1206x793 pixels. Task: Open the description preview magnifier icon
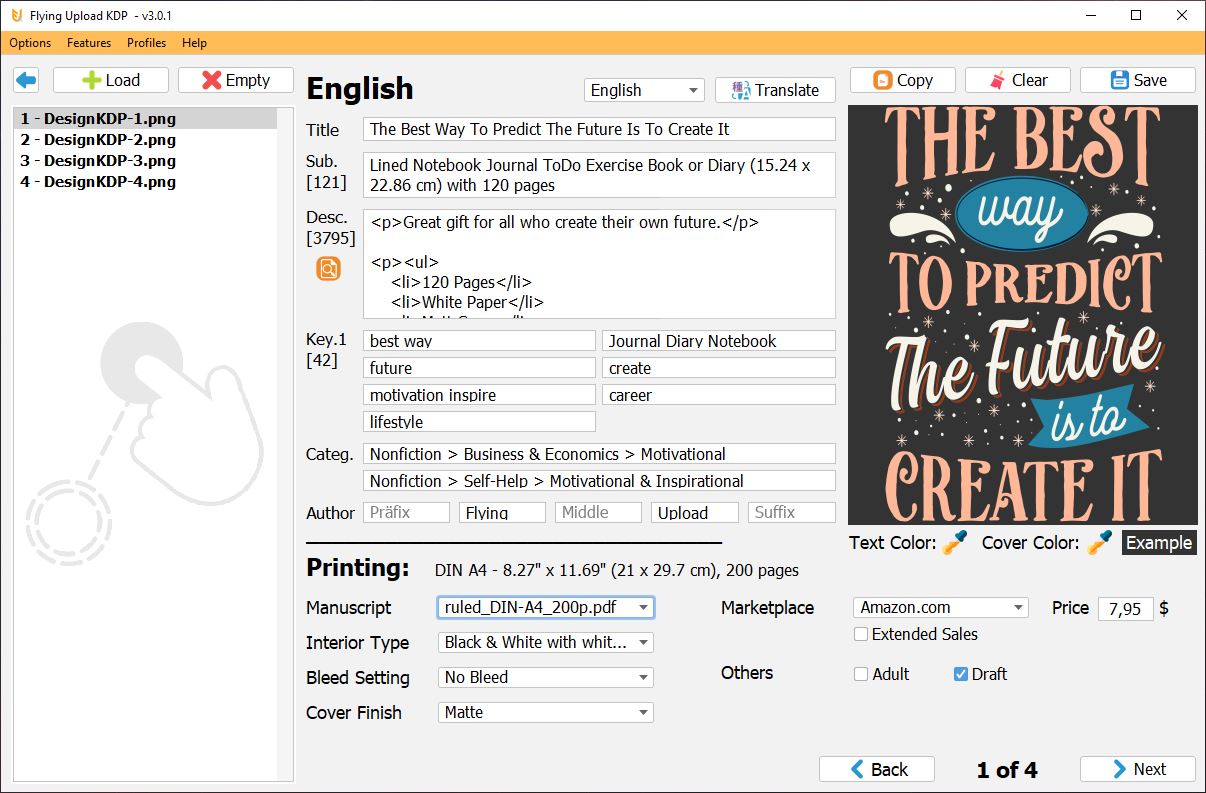[328, 268]
